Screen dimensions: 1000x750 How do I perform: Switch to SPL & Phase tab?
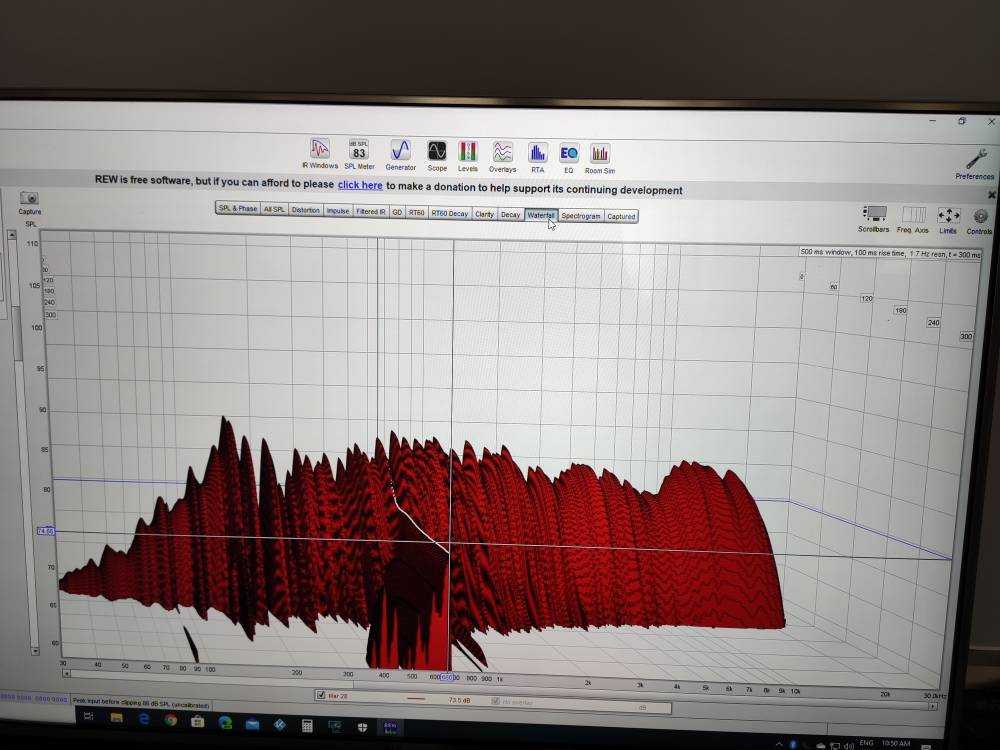point(238,209)
